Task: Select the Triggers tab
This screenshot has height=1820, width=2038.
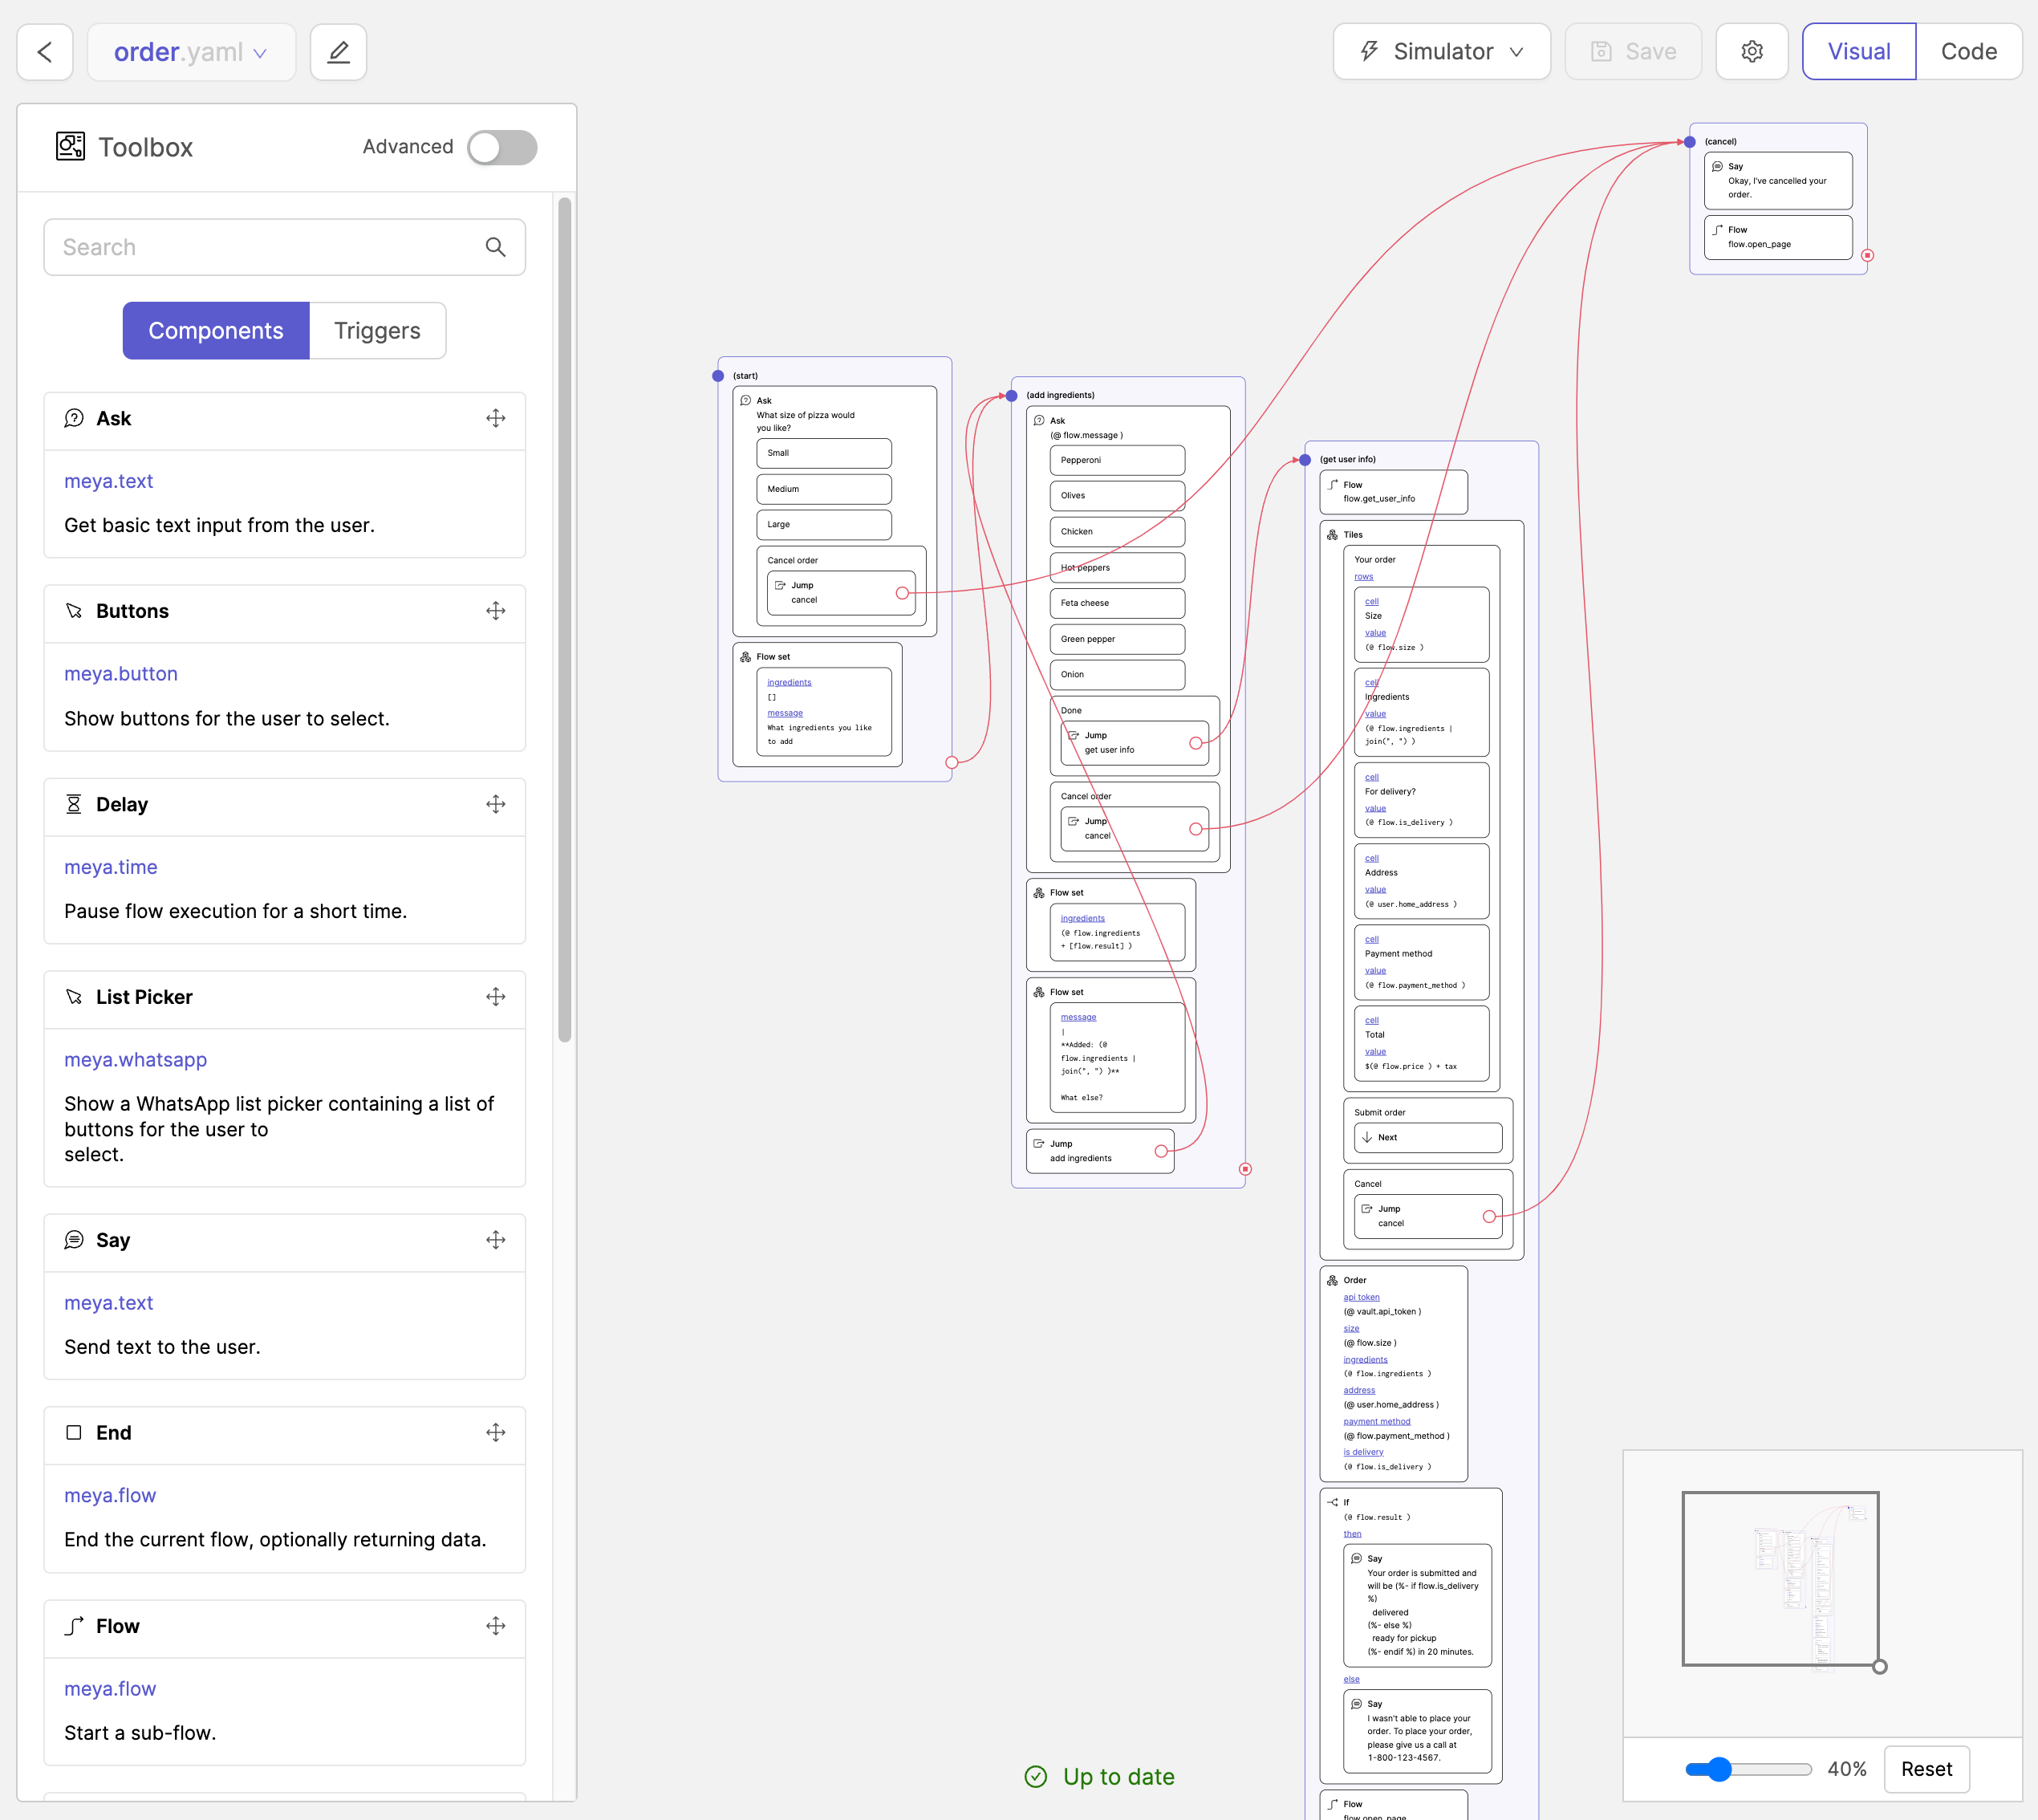Action: [377, 331]
